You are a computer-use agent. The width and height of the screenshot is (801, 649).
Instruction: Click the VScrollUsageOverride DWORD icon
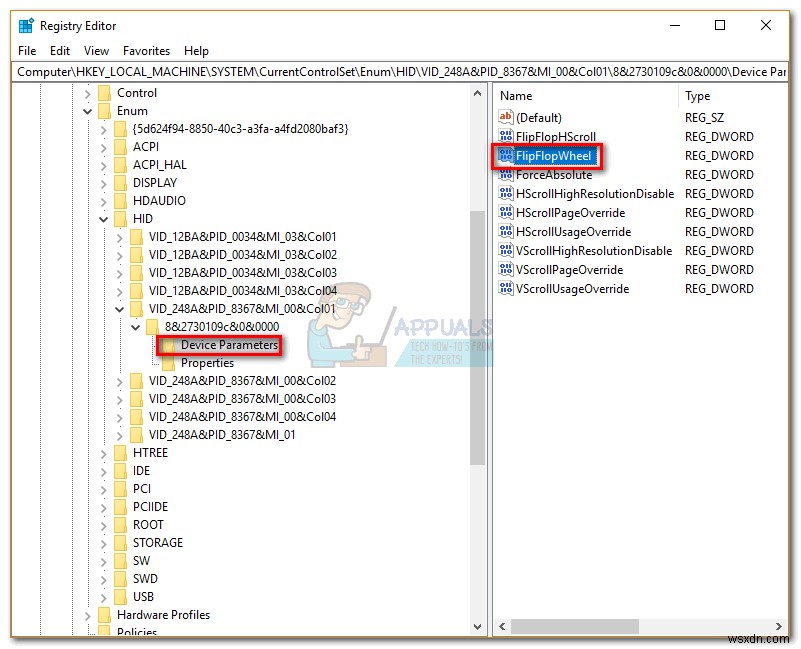505,289
